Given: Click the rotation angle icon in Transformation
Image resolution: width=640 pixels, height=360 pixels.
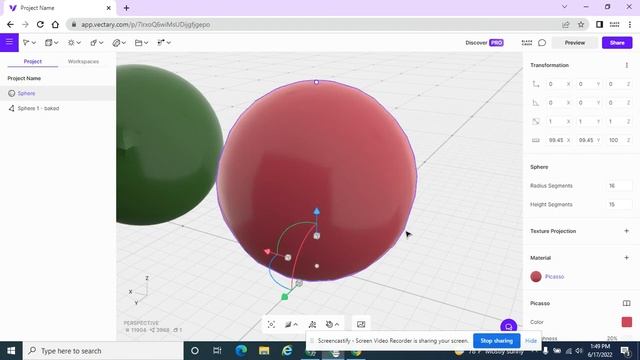Looking at the screenshot, I should pyautogui.click(x=536, y=102).
